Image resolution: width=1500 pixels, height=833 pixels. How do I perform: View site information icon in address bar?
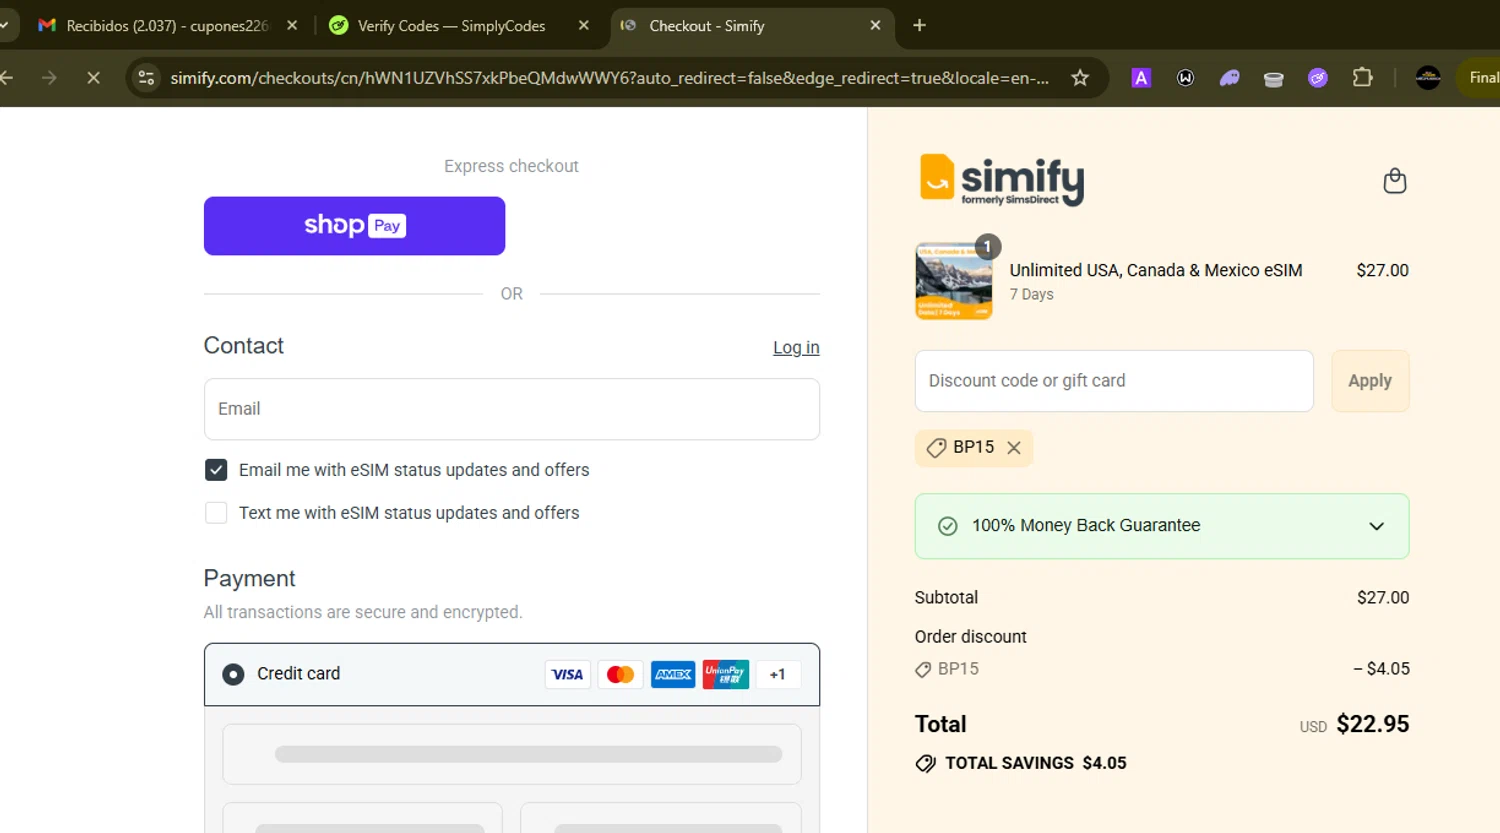[x=146, y=78]
